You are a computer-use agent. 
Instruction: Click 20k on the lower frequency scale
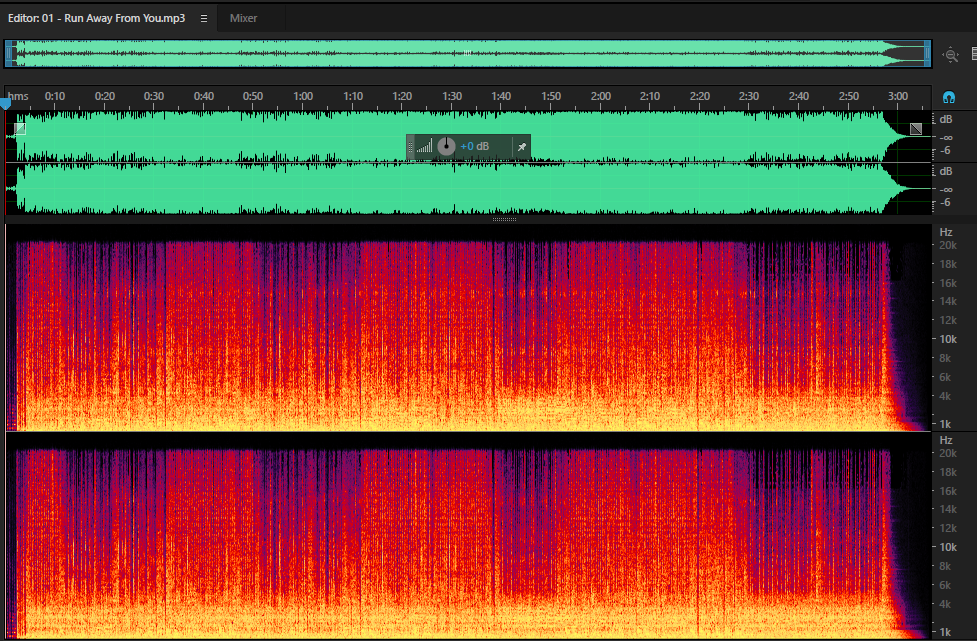pyautogui.click(x=948, y=453)
